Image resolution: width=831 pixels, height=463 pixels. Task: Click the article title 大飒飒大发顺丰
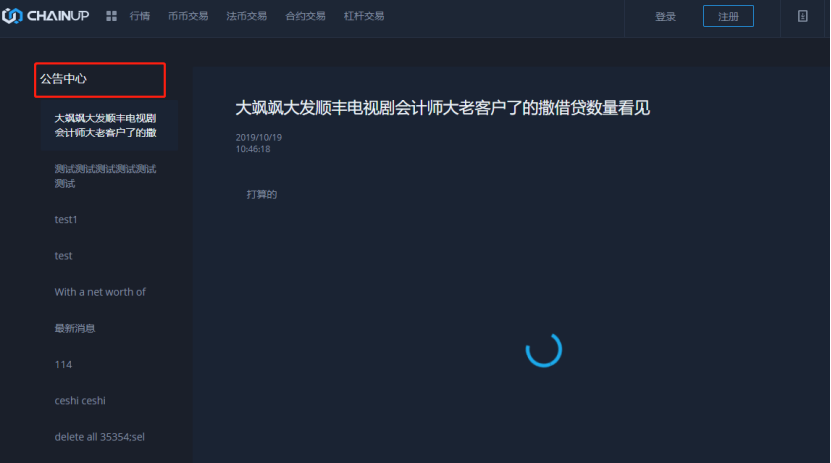tap(443, 108)
